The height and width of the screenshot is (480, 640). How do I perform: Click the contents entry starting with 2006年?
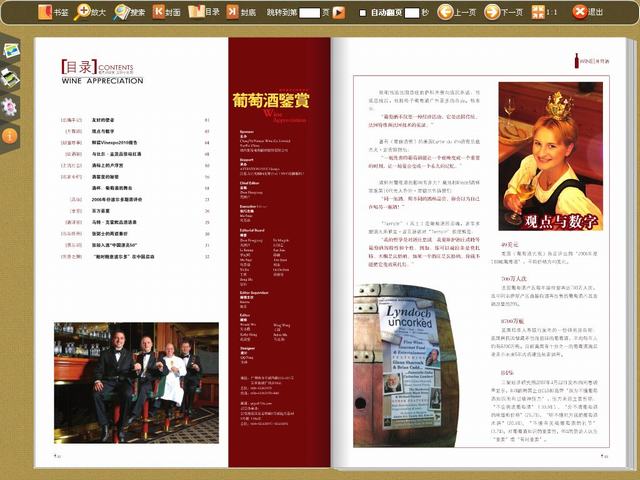click(x=117, y=200)
